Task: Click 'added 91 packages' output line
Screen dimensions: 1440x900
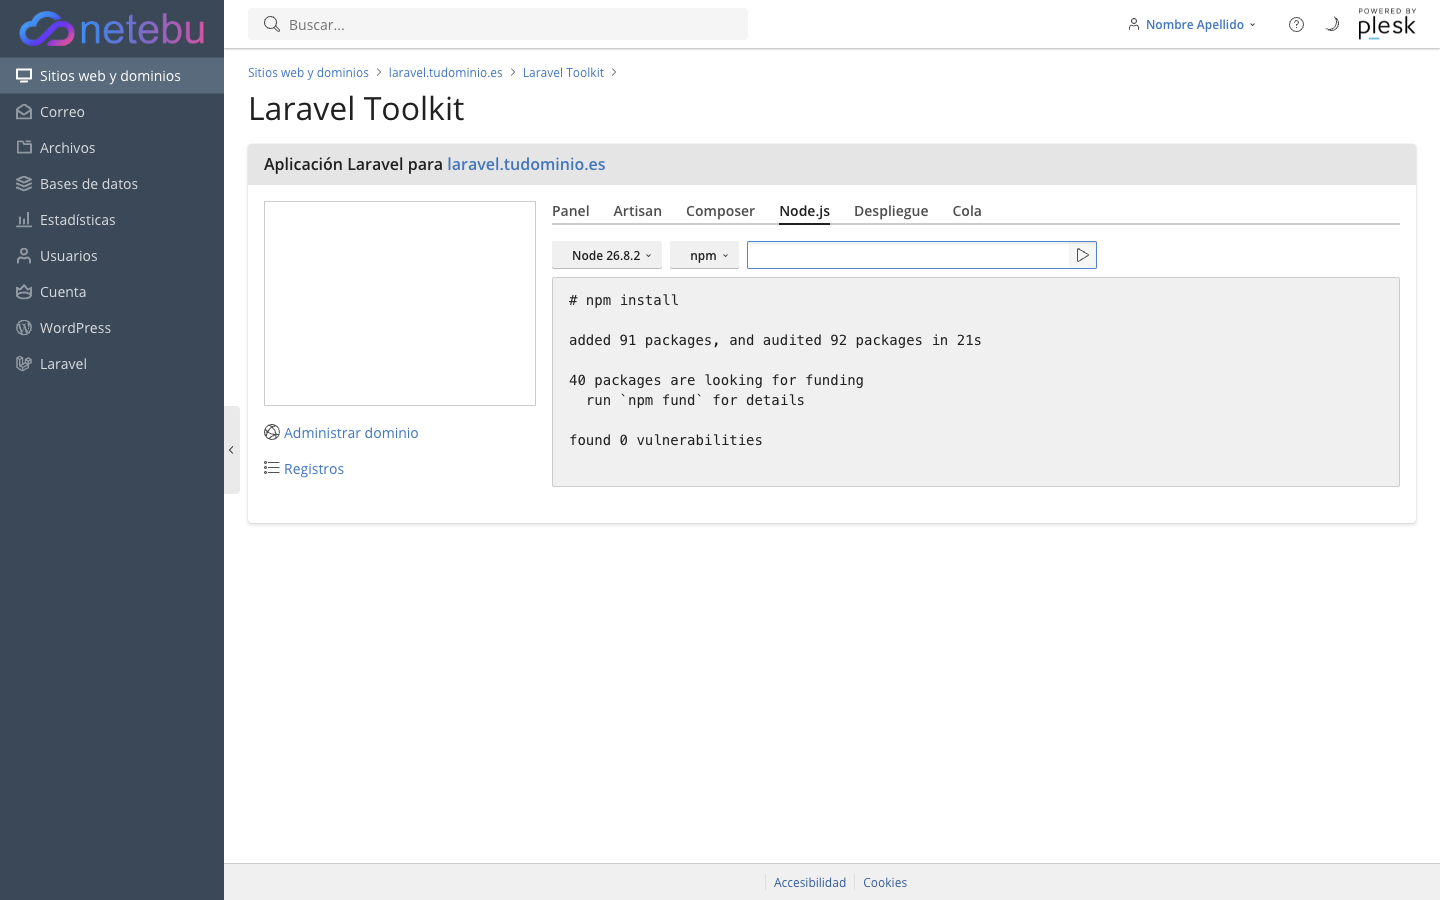Action: [x=775, y=340]
